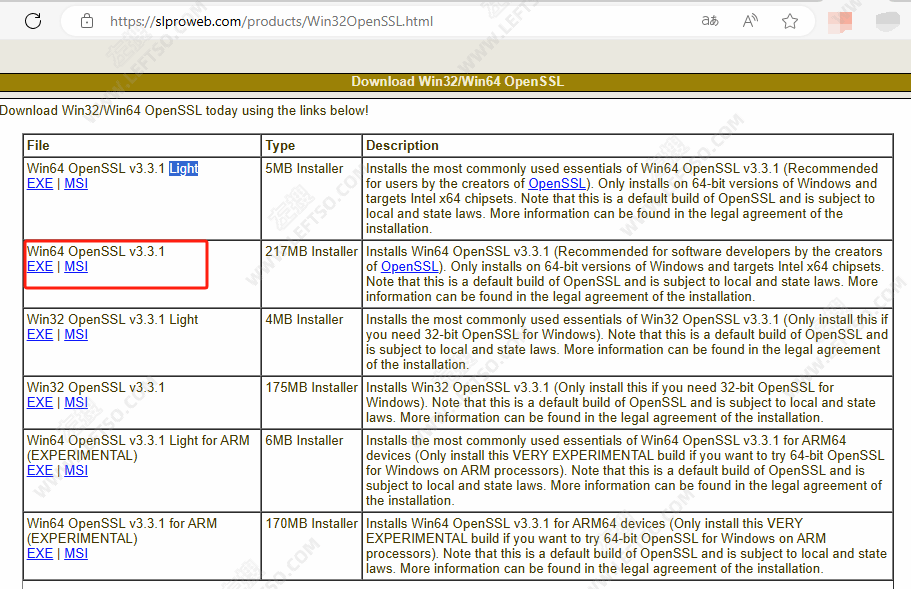Image resolution: width=911 pixels, height=589 pixels.
Task: Open the translate page icon
Action: click(x=710, y=21)
